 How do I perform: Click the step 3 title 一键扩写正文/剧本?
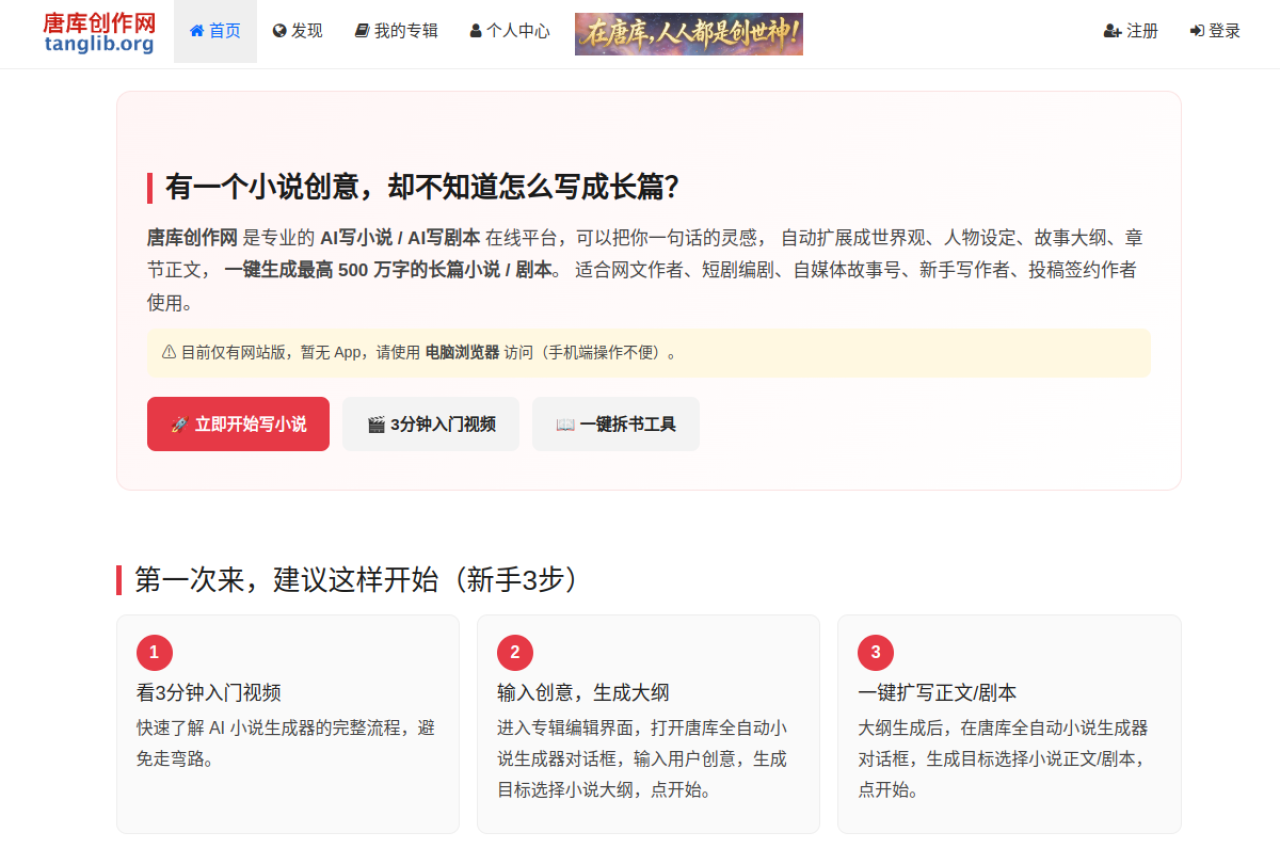click(x=937, y=692)
